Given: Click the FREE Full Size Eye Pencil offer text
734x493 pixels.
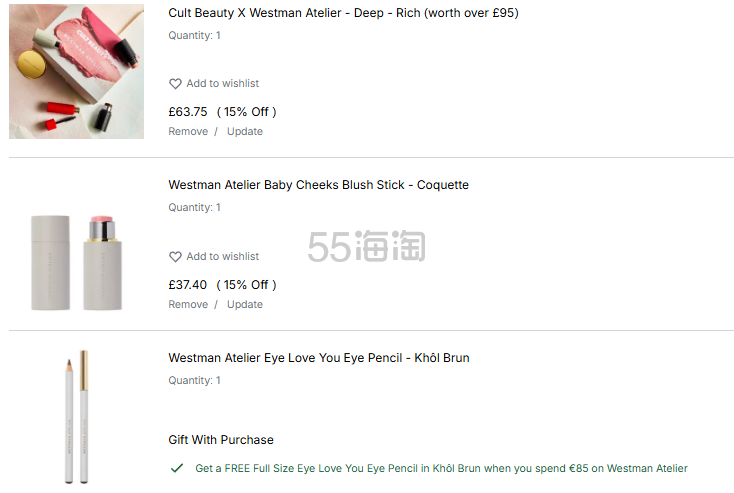Looking at the screenshot, I should click(441, 468).
